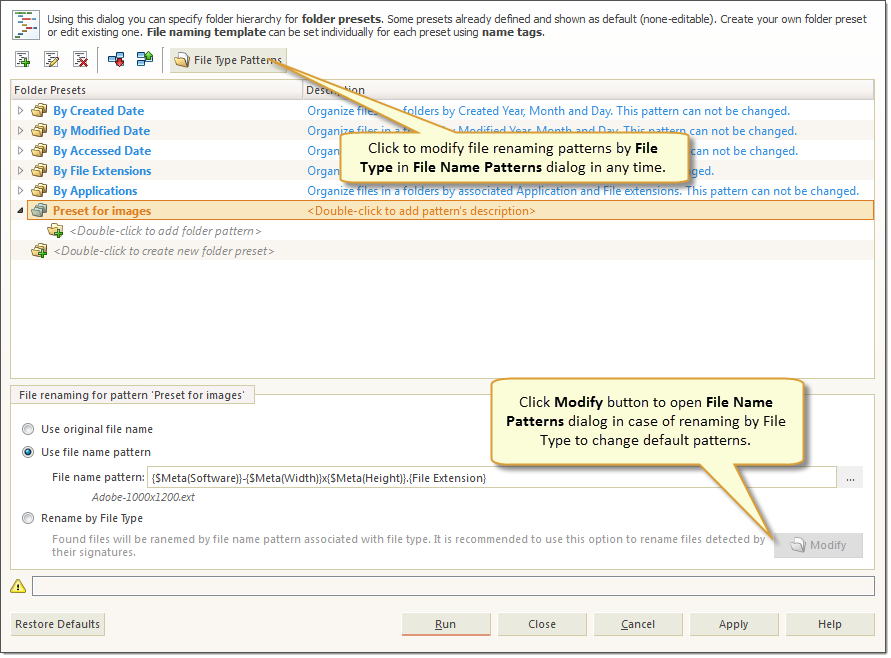This screenshot has height=658, width=891.
Task: Select Rename by File Type option
Action: click(28, 518)
